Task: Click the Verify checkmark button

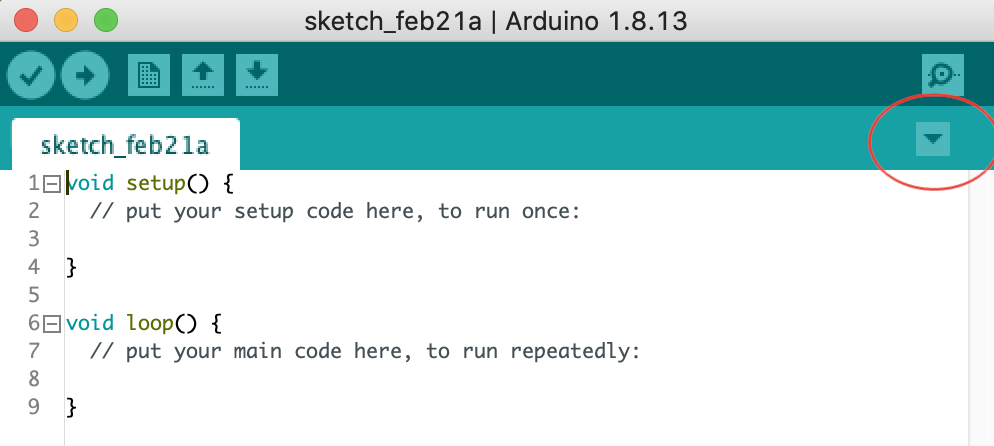Action: pos(30,76)
